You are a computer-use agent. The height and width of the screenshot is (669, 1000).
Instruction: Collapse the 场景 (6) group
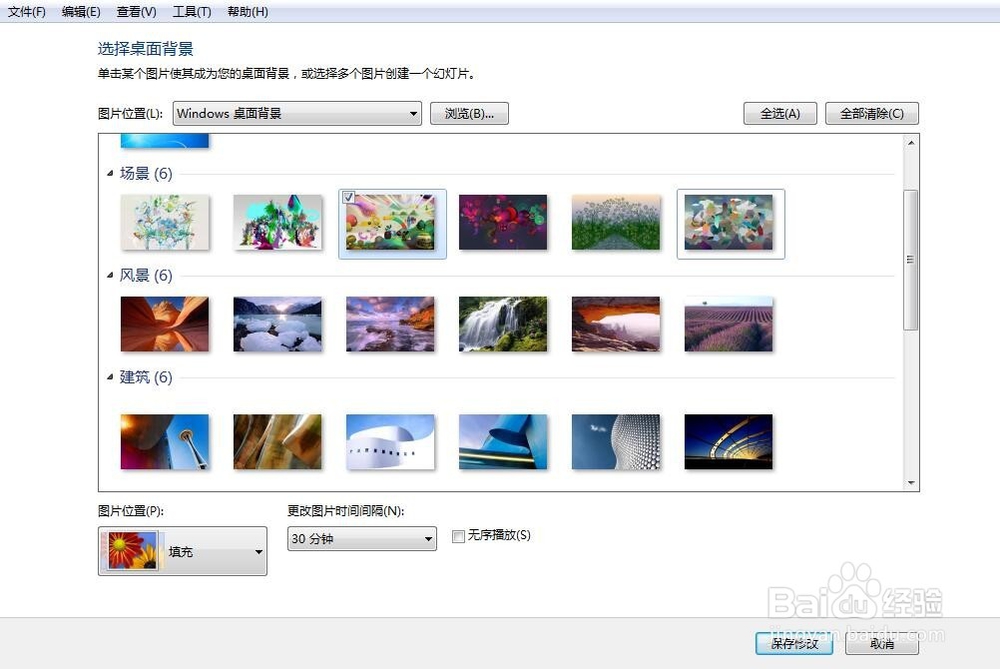click(x=110, y=173)
